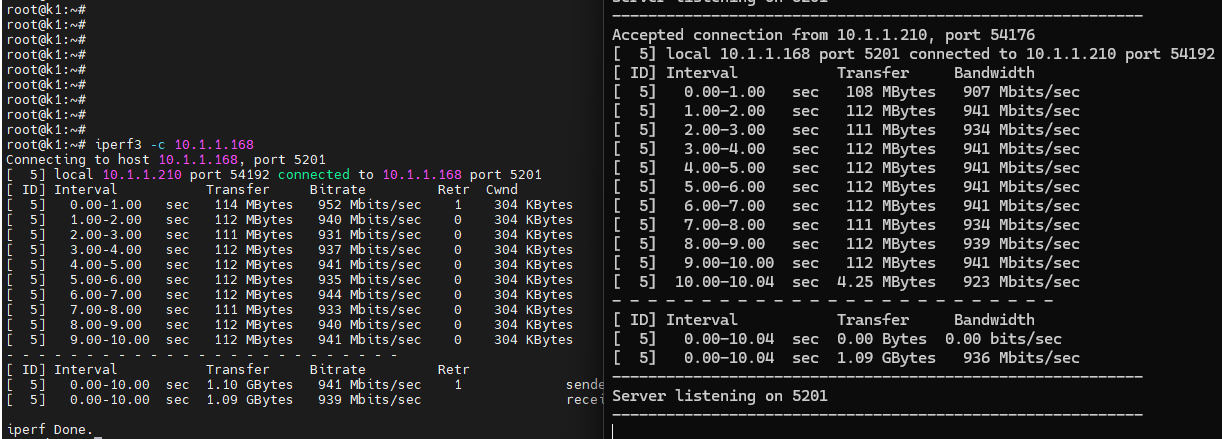Click the '907 Mbits/sec' bandwidth value
The width and height of the screenshot is (1222, 439).
pos(1022,91)
